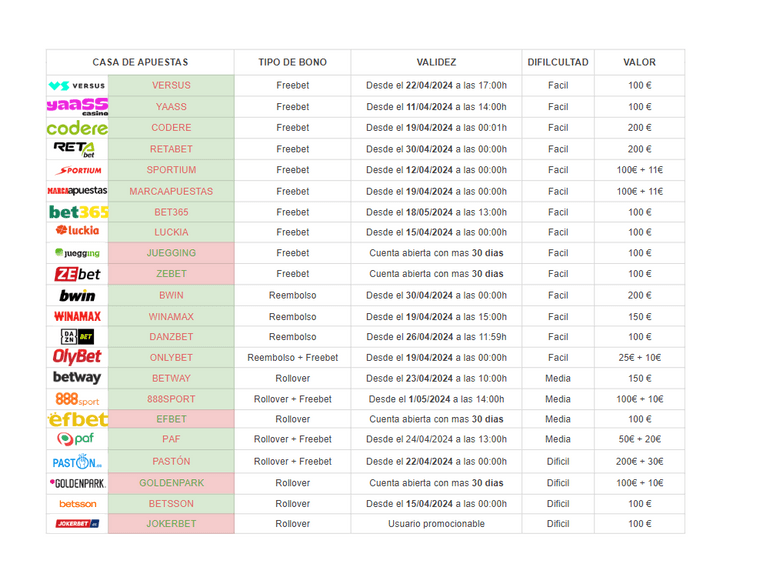Click the Versus logo
Screen dimensions: 760x584
pyautogui.click(x=77, y=86)
